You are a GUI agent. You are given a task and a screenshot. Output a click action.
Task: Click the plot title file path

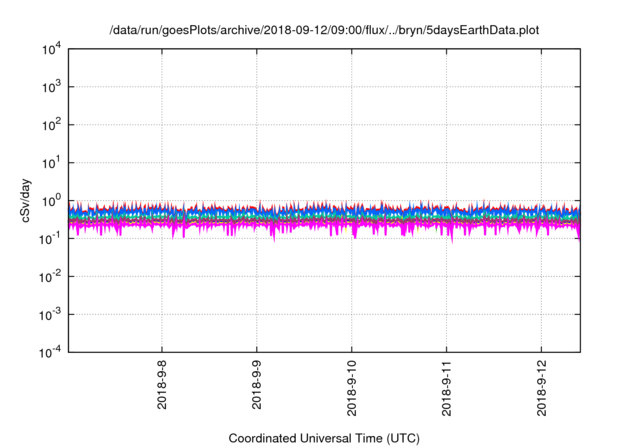coord(324,30)
